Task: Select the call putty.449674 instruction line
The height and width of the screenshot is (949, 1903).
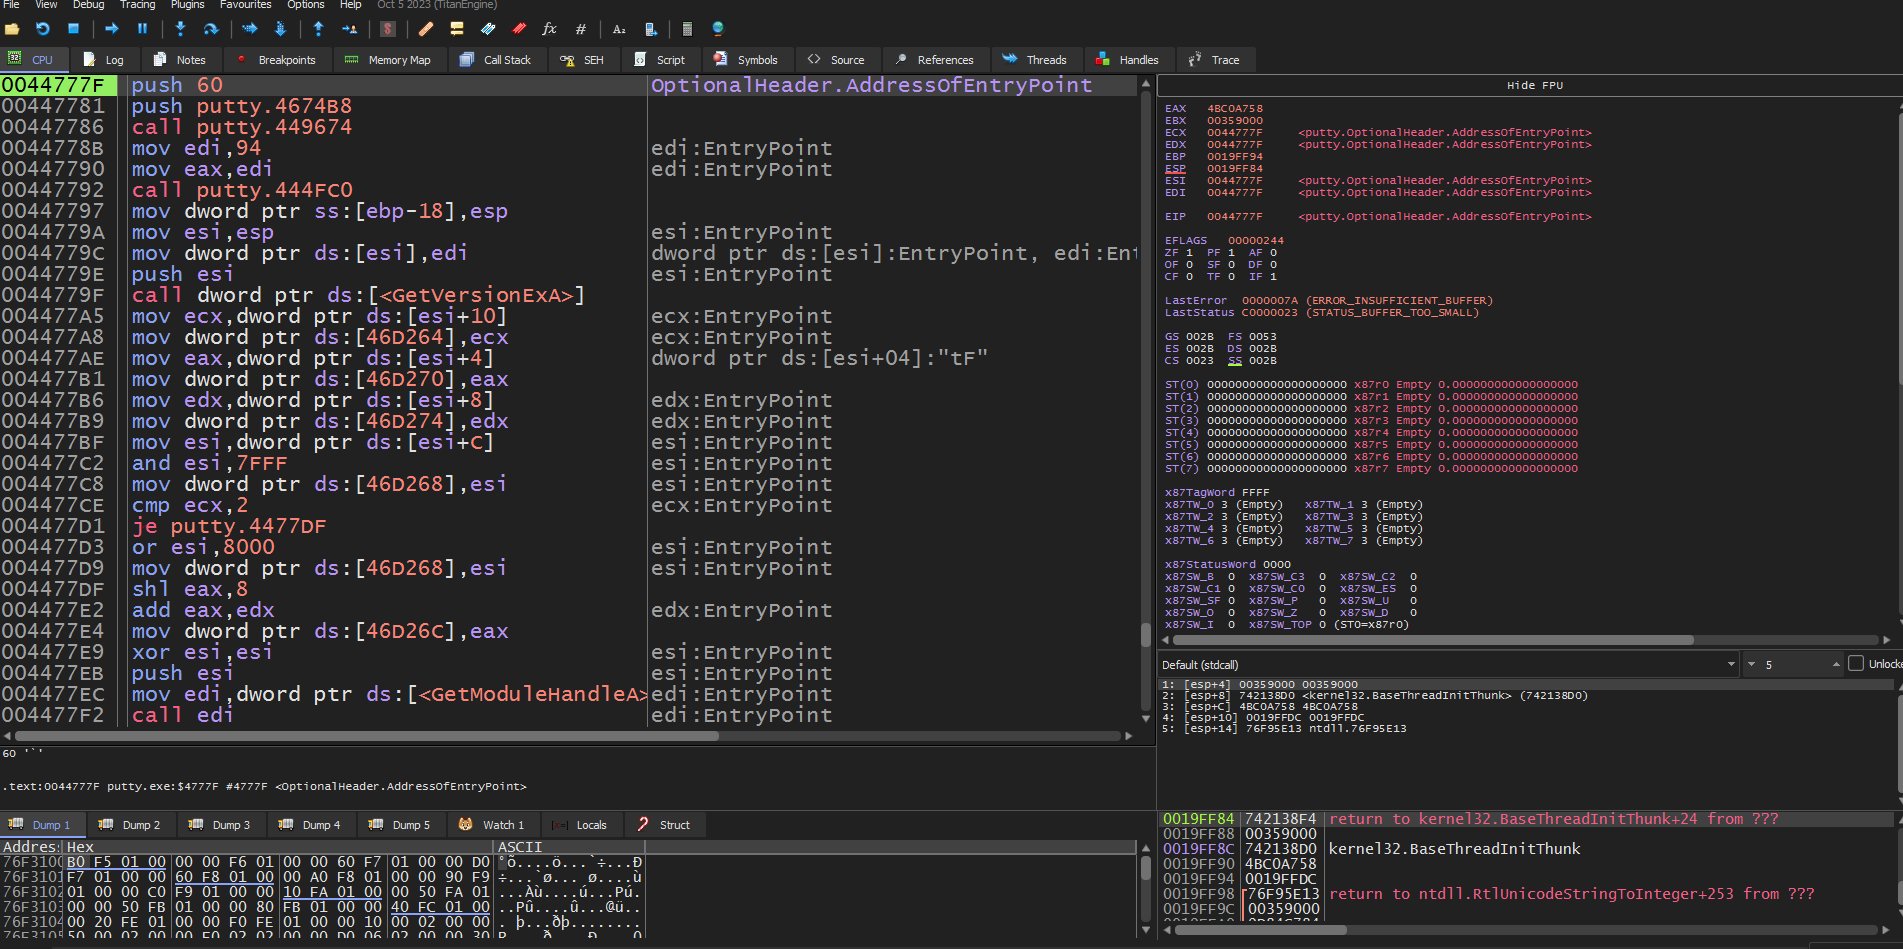Action: tap(242, 127)
